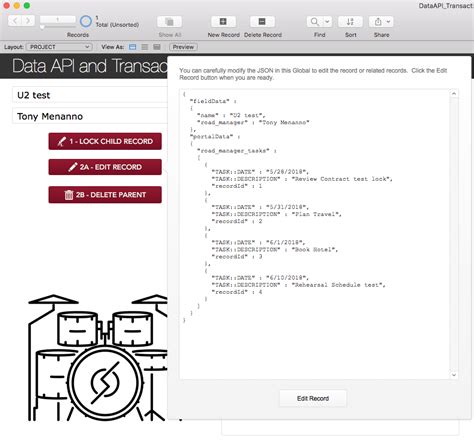Click the green macOS zoom window button
The height and width of the screenshot is (443, 474).
pos(27,6)
